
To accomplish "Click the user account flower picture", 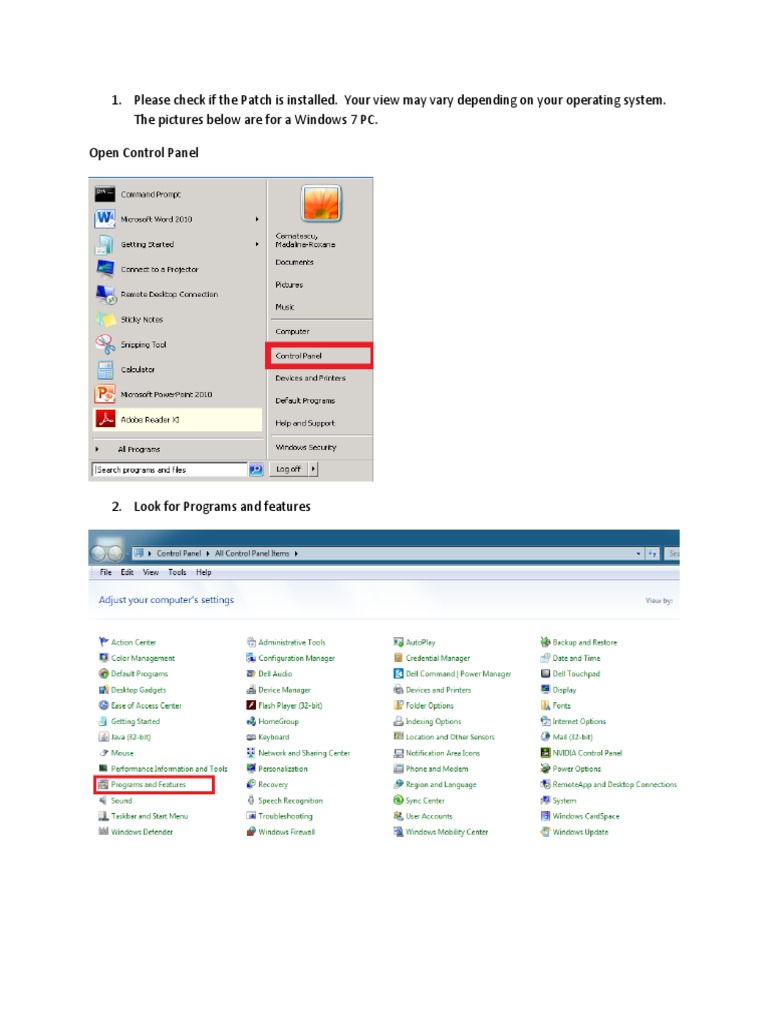I will click(321, 203).
